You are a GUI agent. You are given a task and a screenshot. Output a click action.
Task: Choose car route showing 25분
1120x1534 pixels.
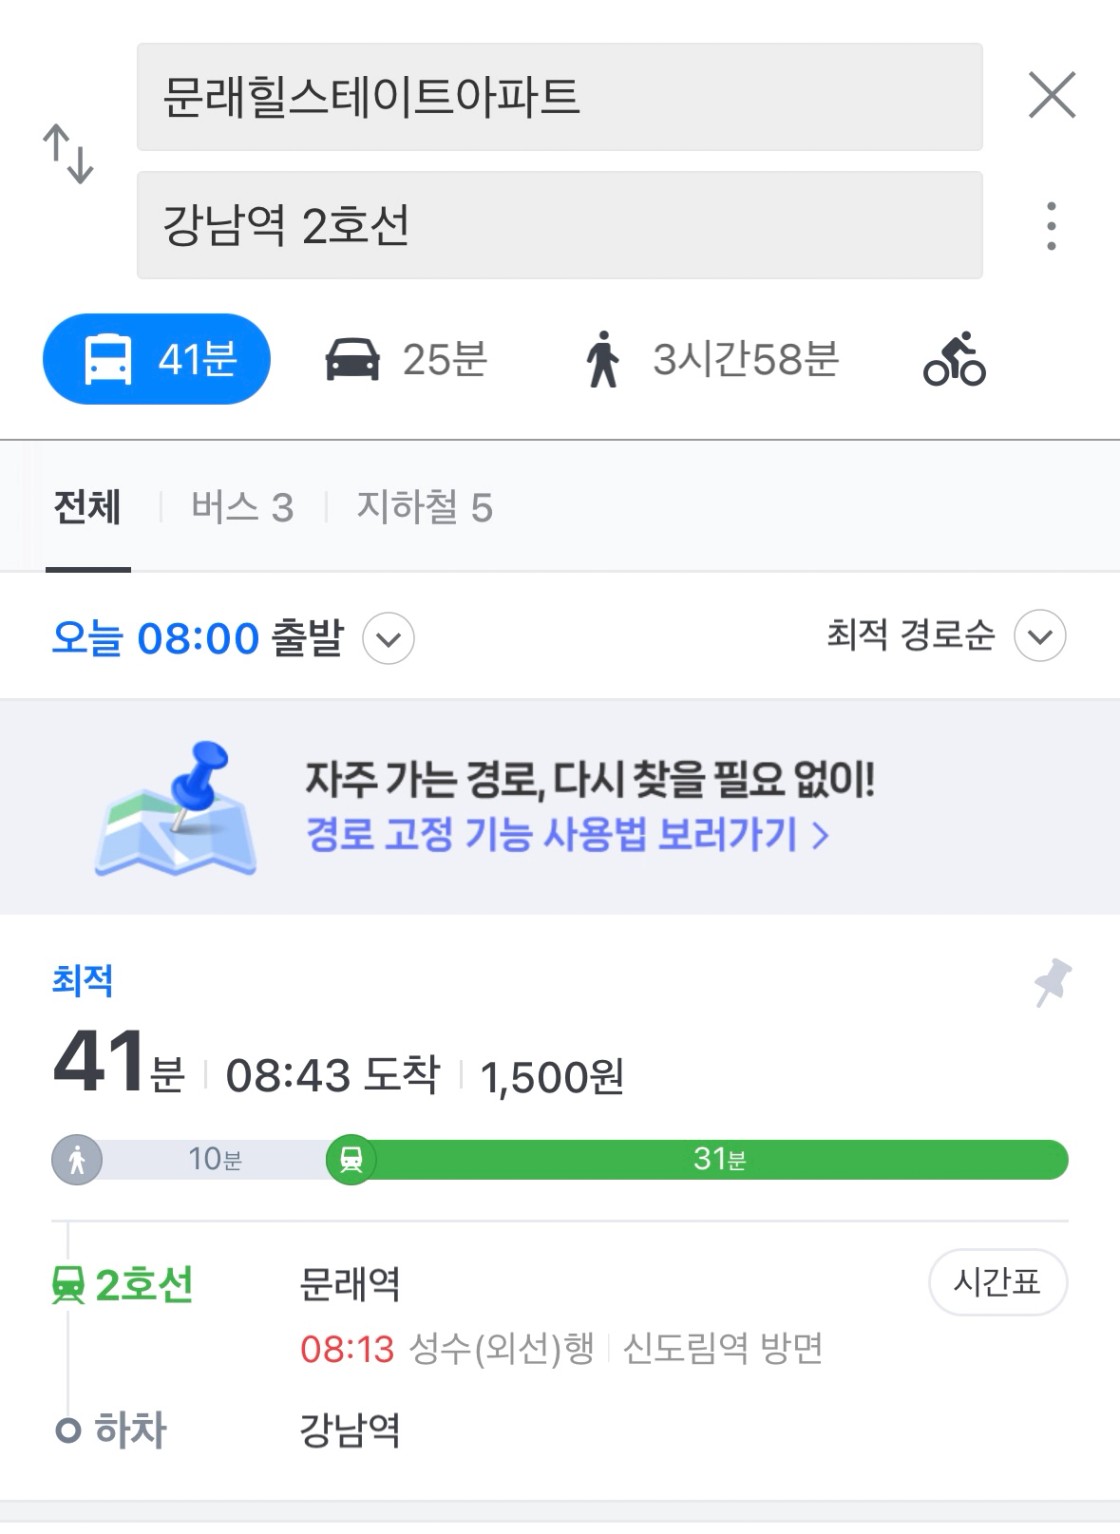click(x=406, y=359)
